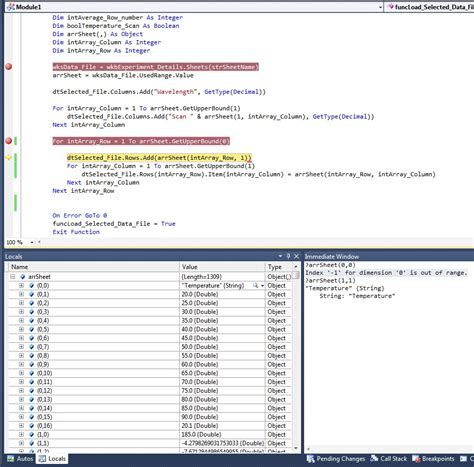Open the Breakpoints tab
474x467 pixels.
[x=433, y=459]
